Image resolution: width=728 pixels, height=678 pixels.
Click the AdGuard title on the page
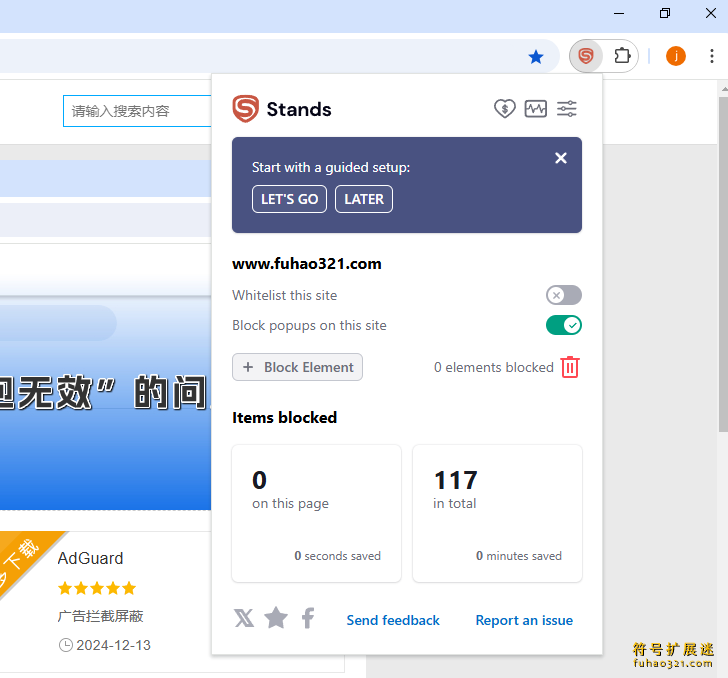click(x=91, y=558)
